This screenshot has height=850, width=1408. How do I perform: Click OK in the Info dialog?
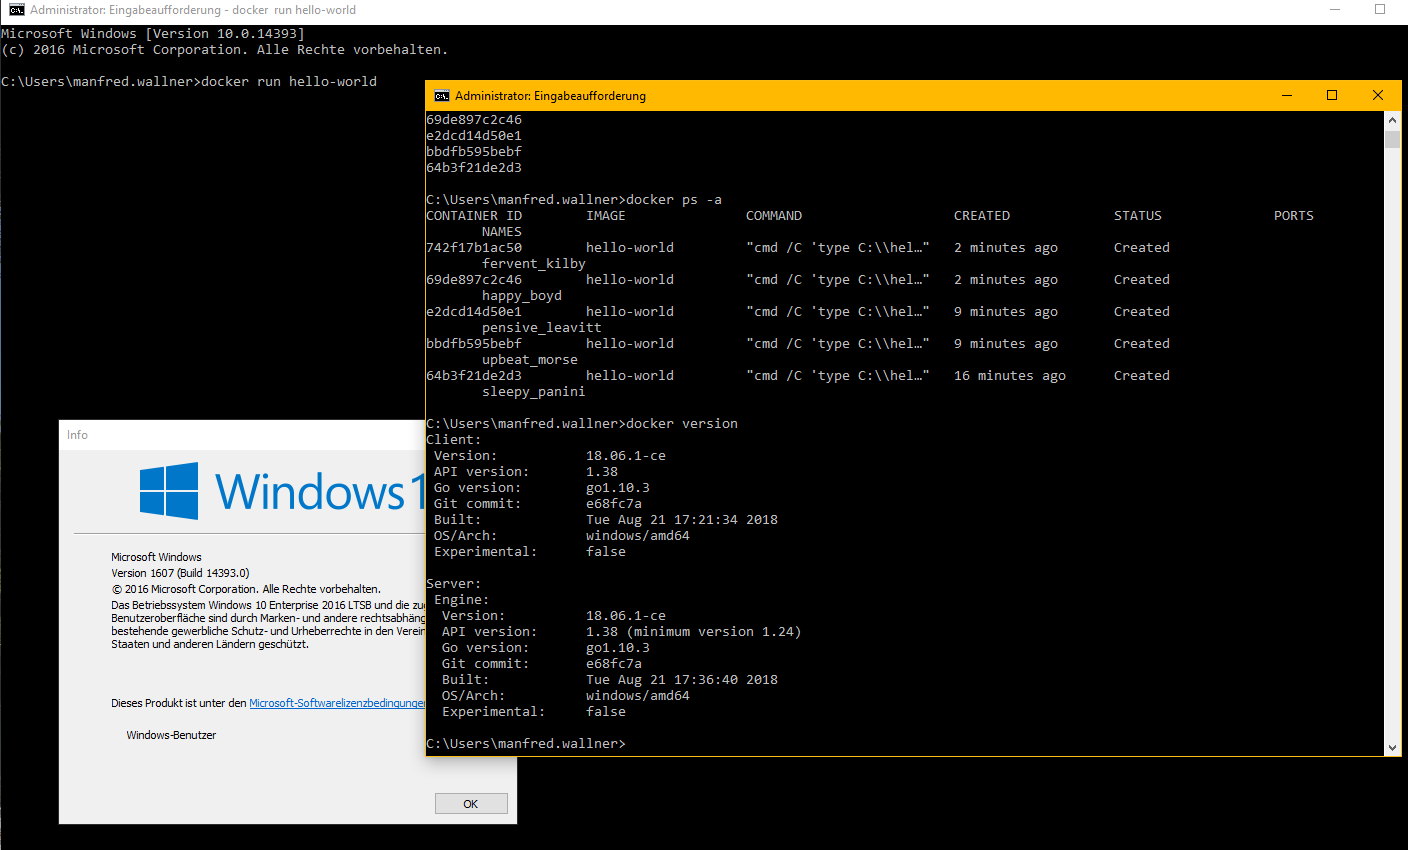[471, 804]
